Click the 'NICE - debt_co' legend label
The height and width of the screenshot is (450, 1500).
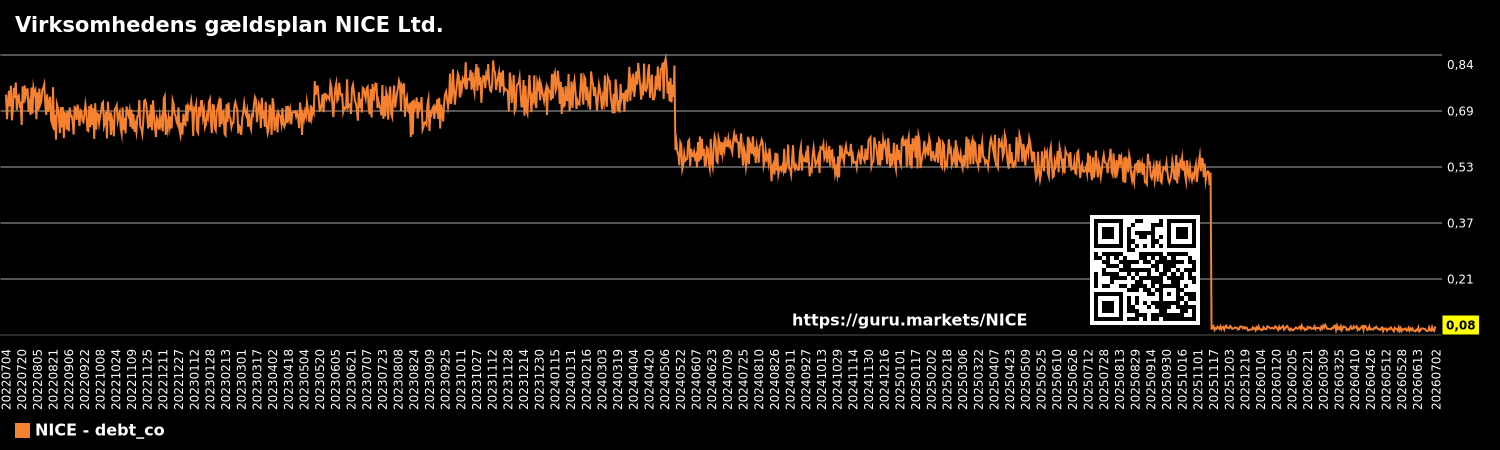pos(100,431)
